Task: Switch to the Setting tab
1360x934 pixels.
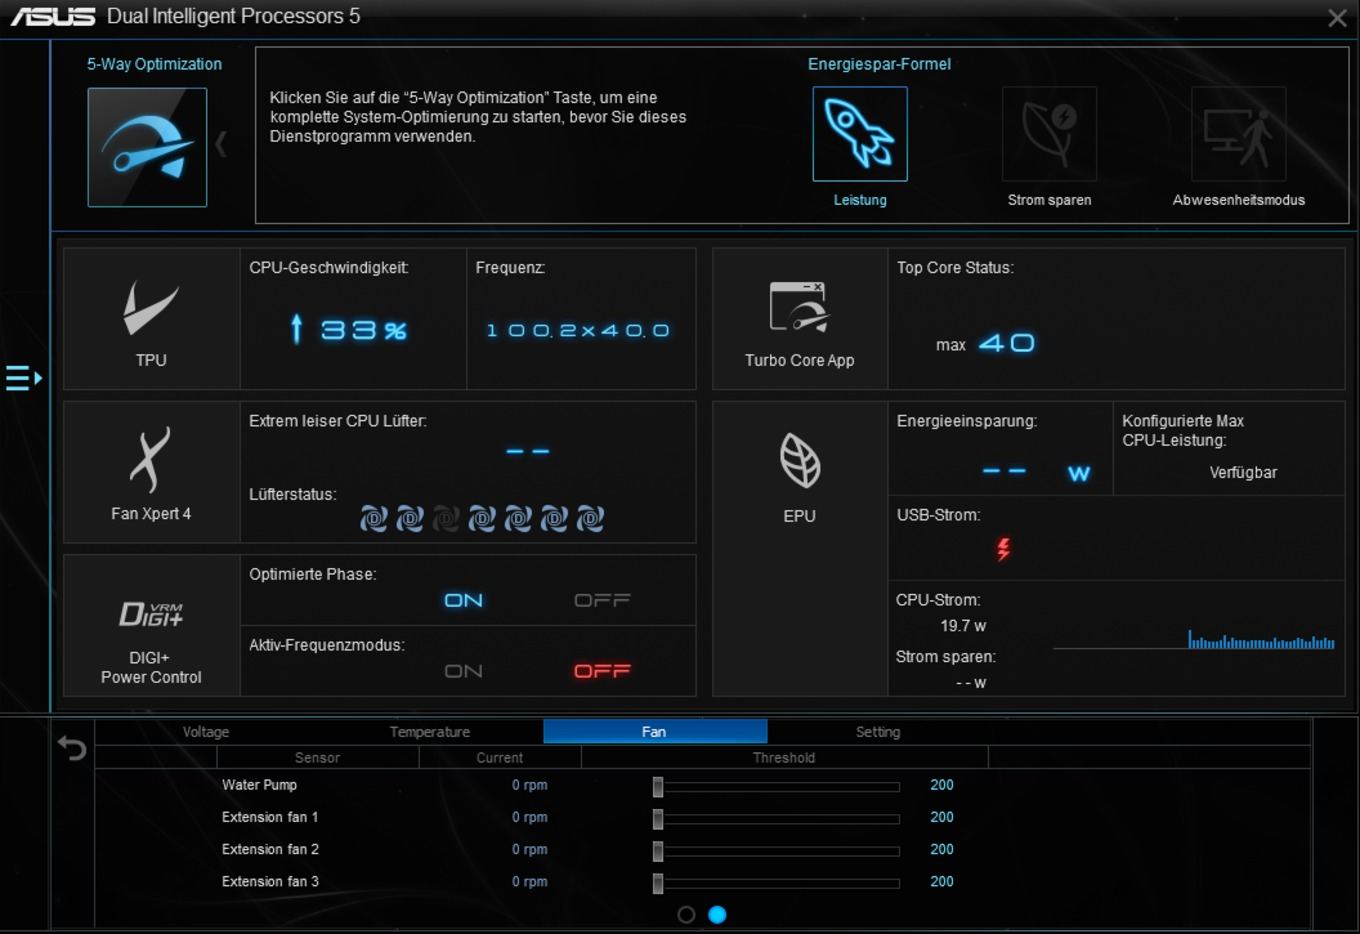Action: pyautogui.click(x=878, y=732)
